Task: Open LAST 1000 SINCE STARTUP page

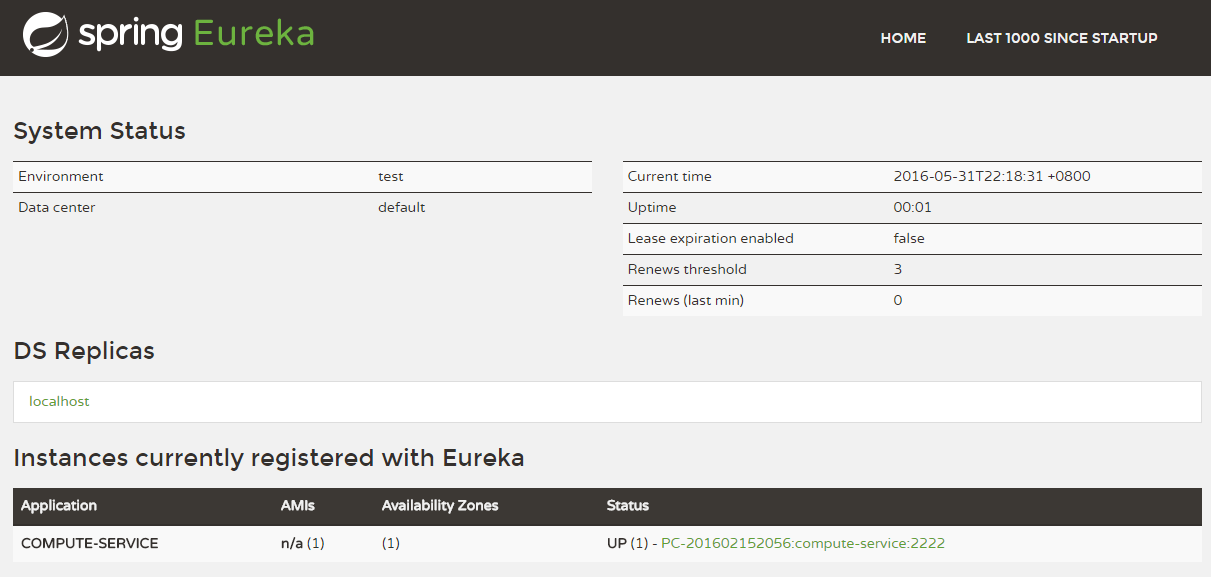Action: (1061, 38)
